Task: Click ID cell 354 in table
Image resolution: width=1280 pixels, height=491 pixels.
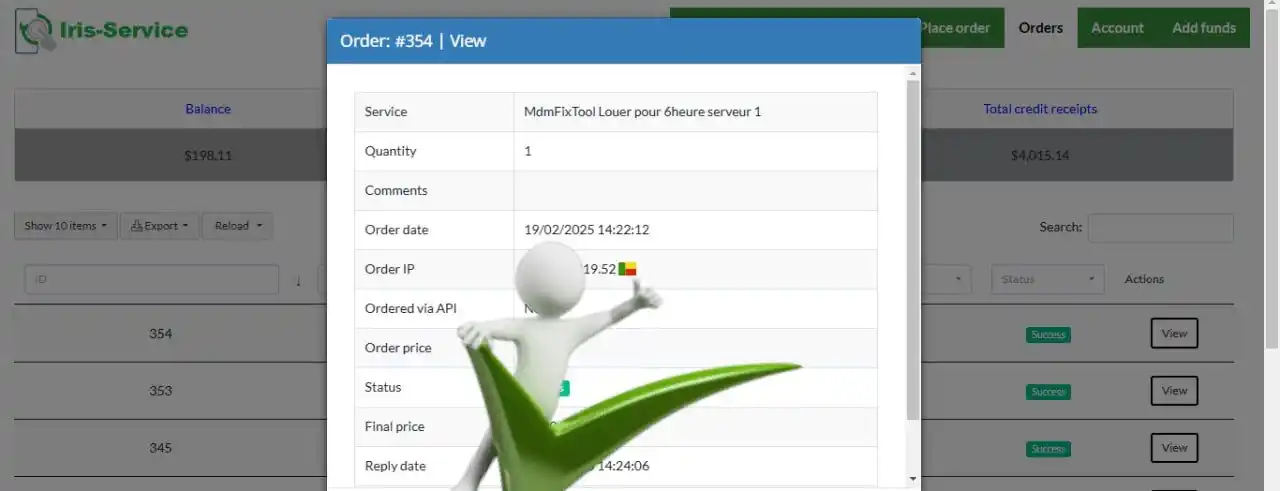Action: pyautogui.click(x=161, y=334)
